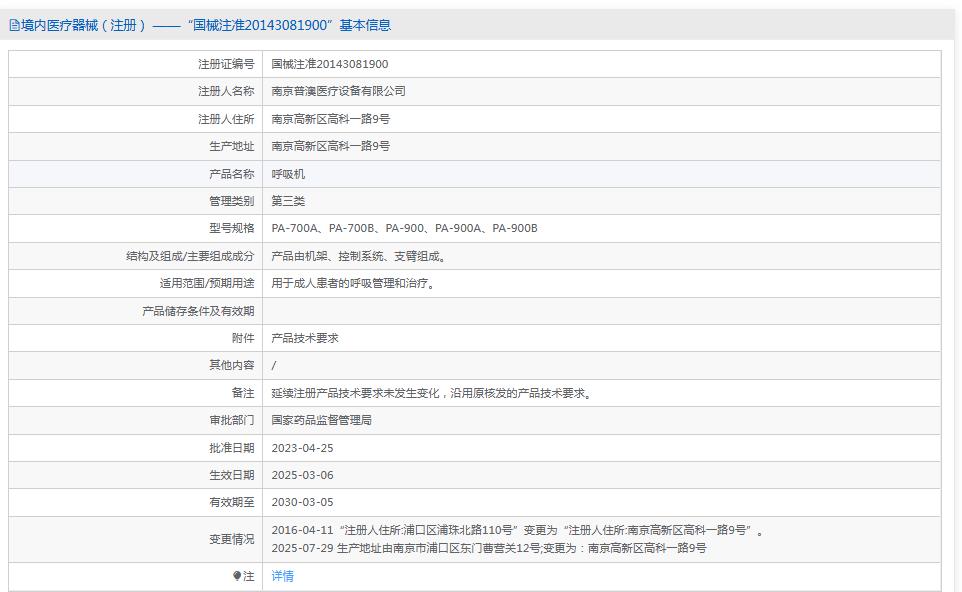Click the 生产地址 address value
Image resolution: width=962 pixels, height=592 pixels.
[x=331, y=146]
